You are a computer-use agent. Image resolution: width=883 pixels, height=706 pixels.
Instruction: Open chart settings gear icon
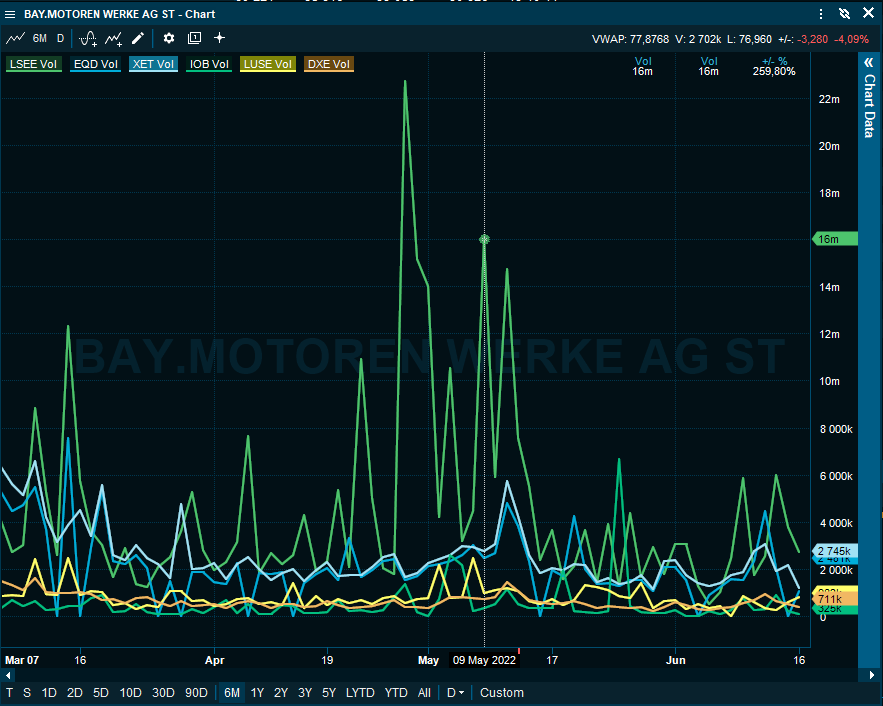[x=169, y=38]
